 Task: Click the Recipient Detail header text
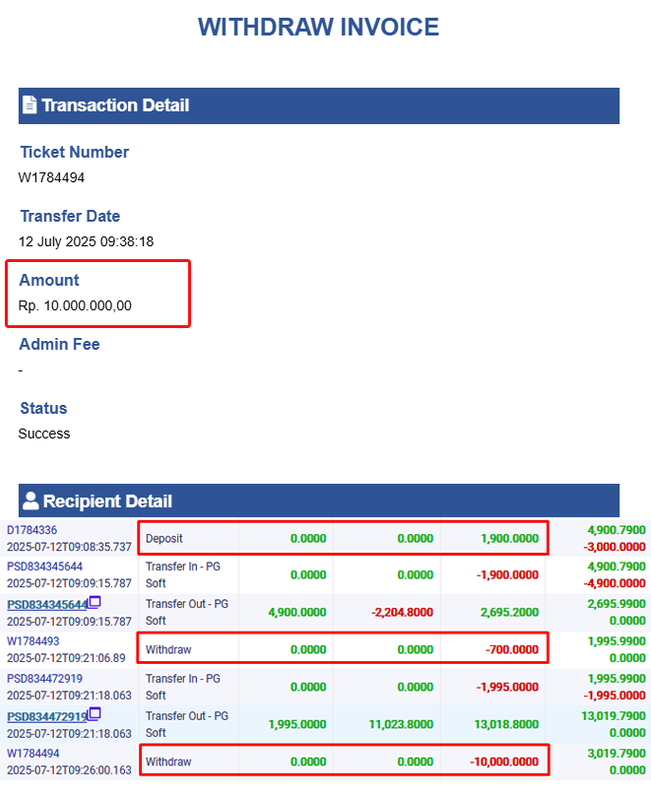tap(108, 501)
